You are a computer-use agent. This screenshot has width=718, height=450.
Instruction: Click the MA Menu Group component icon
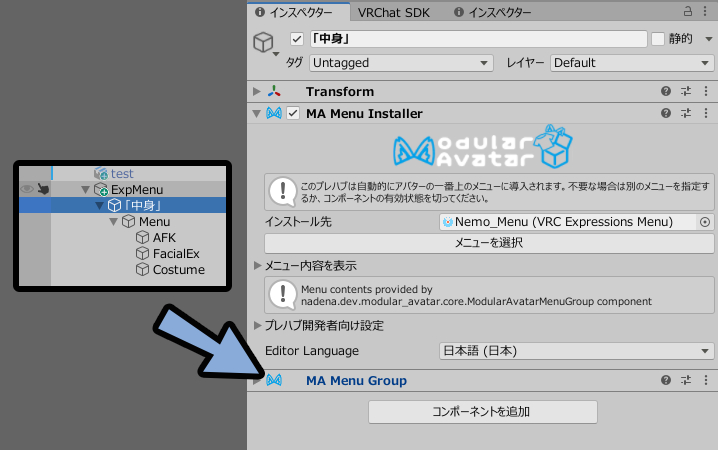[x=274, y=380]
